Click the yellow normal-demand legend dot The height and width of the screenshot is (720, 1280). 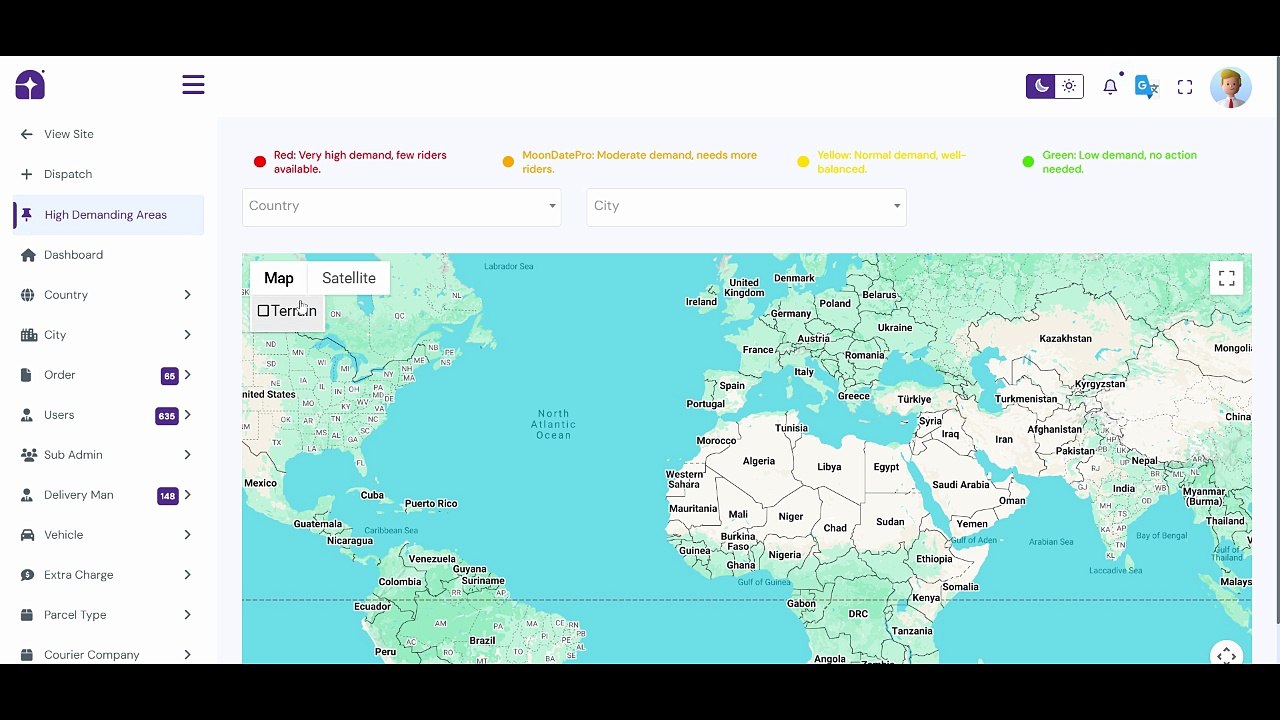point(803,162)
